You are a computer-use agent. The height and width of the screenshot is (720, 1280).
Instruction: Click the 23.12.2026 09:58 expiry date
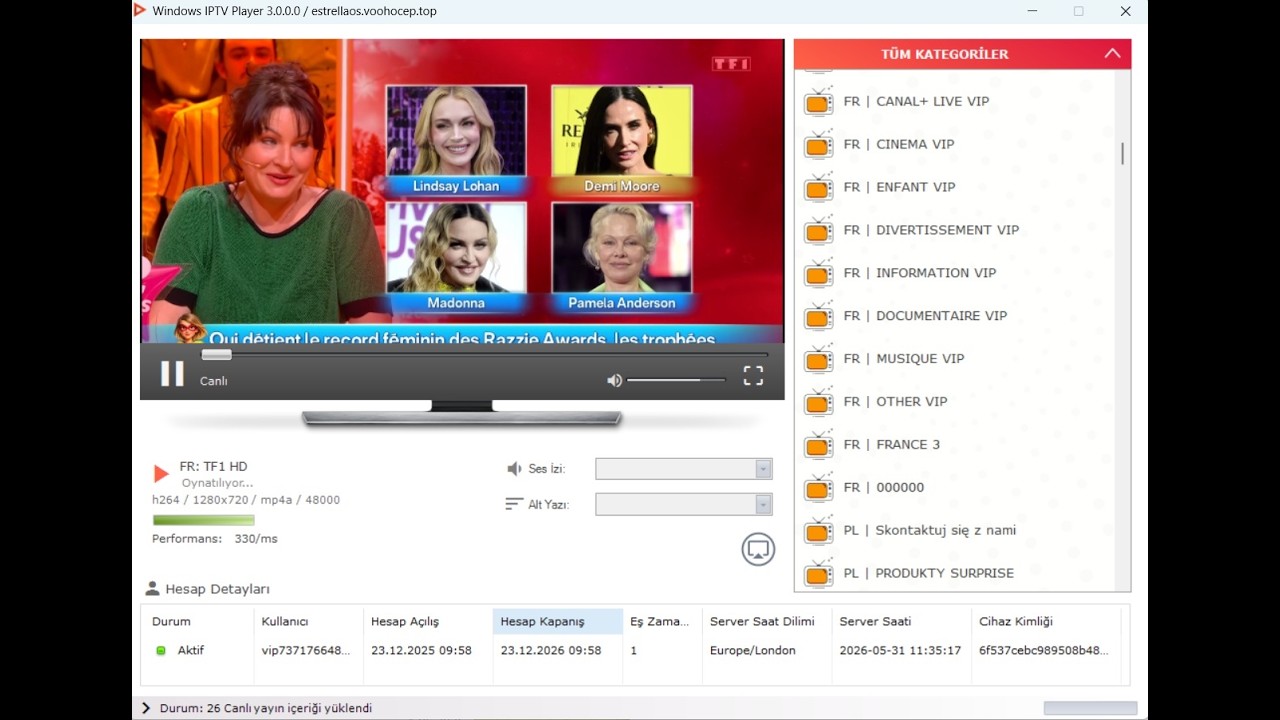pyautogui.click(x=551, y=651)
